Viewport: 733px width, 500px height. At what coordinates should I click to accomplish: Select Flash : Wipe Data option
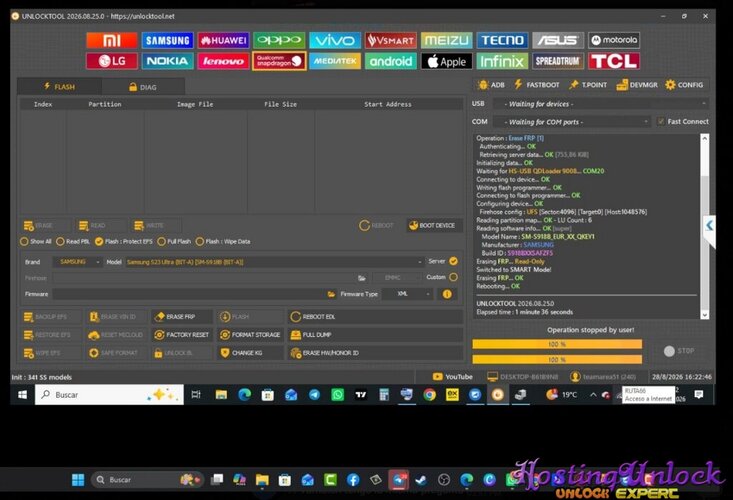point(223,242)
